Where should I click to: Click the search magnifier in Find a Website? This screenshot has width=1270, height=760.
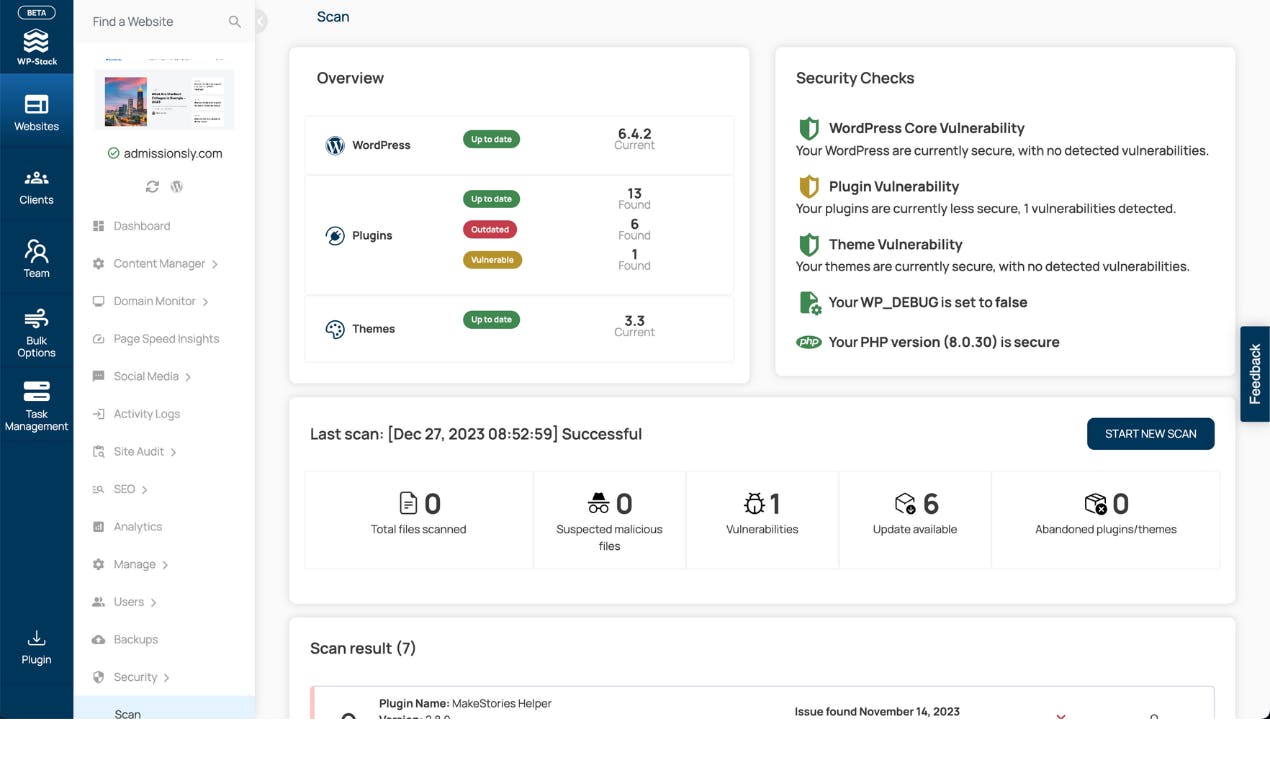tap(235, 22)
